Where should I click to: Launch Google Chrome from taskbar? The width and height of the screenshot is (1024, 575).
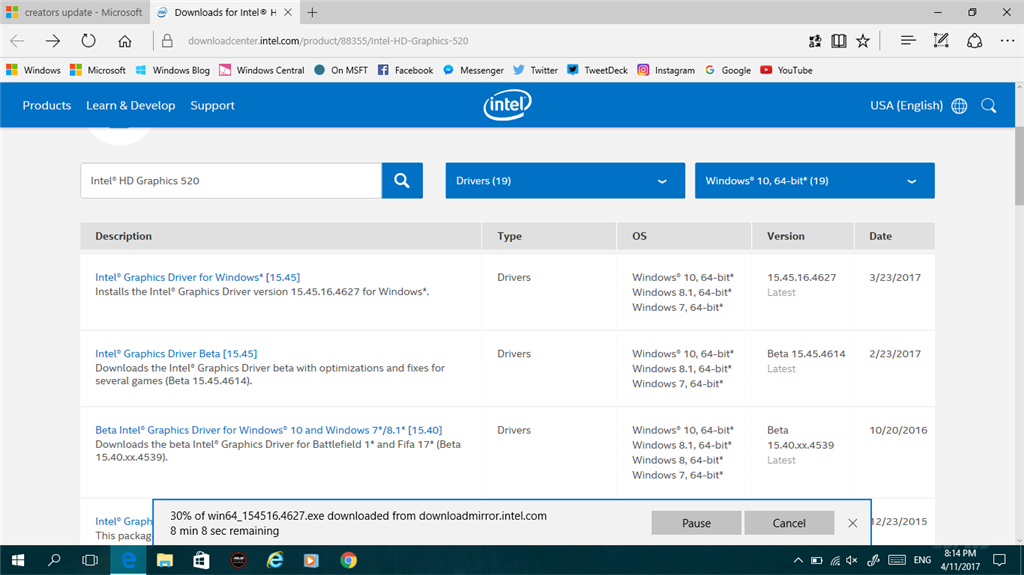(x=348, y=560)
